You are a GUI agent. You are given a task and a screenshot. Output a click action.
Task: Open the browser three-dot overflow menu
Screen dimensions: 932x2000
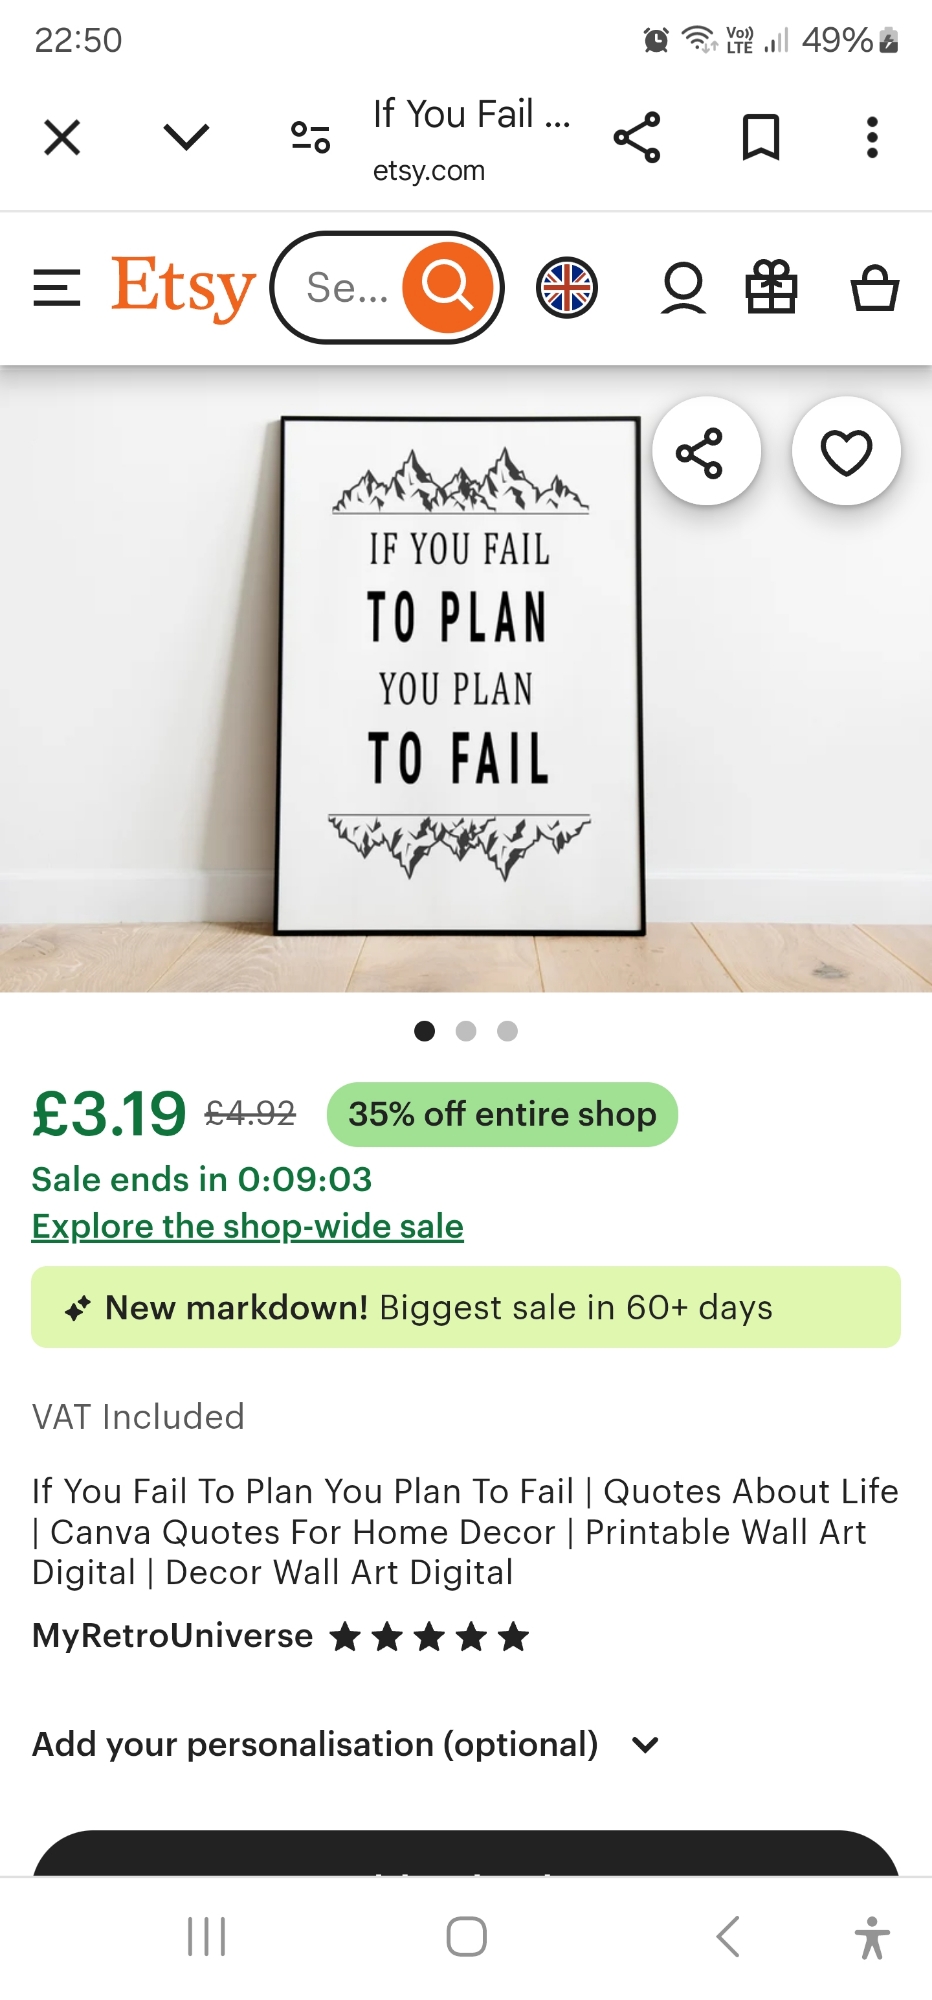pos(872,137)
